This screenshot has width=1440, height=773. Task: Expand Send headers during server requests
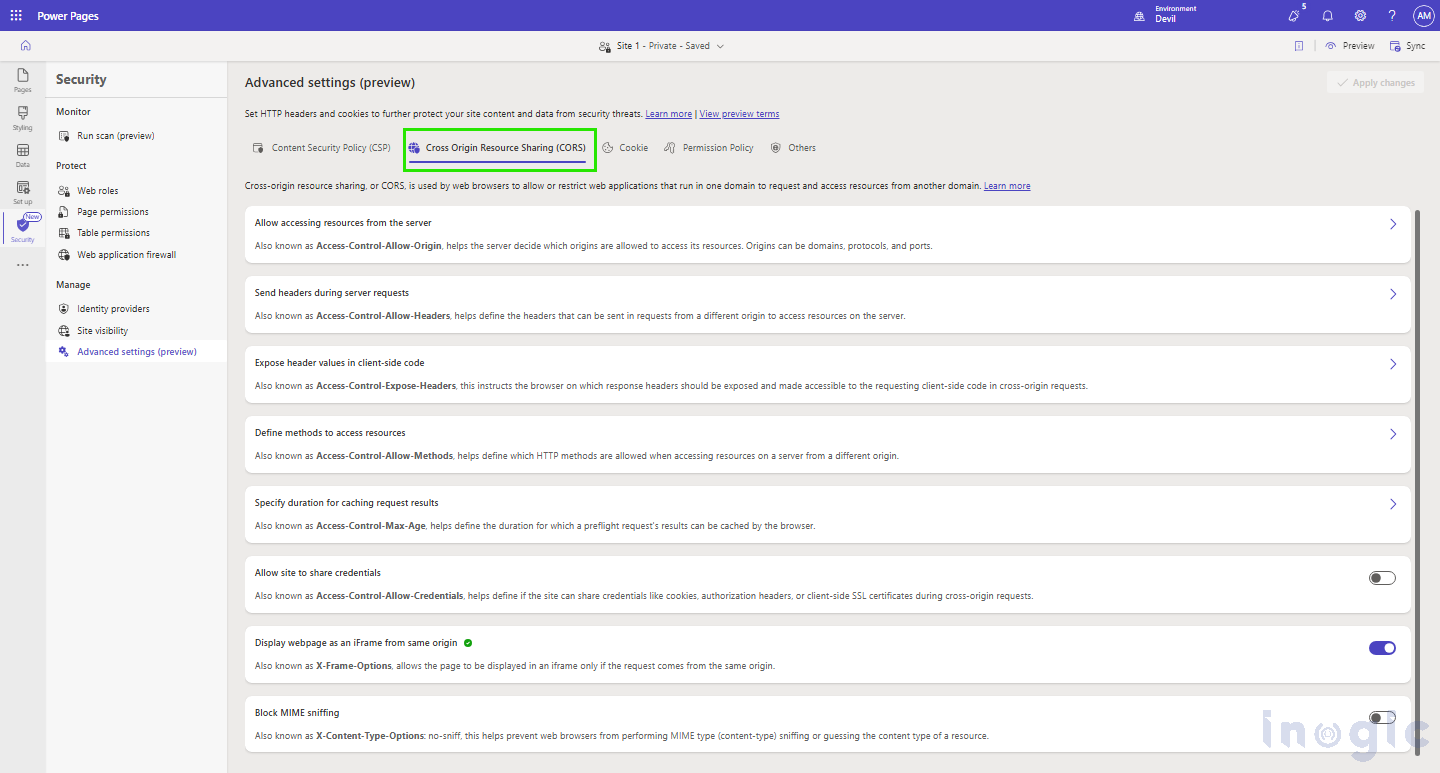tap(1393, 294)
